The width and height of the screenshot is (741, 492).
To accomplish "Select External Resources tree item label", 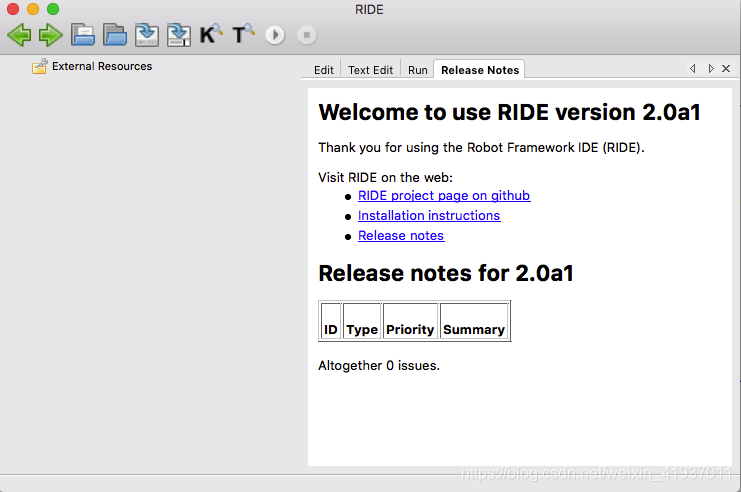I will tap(102, 66).
